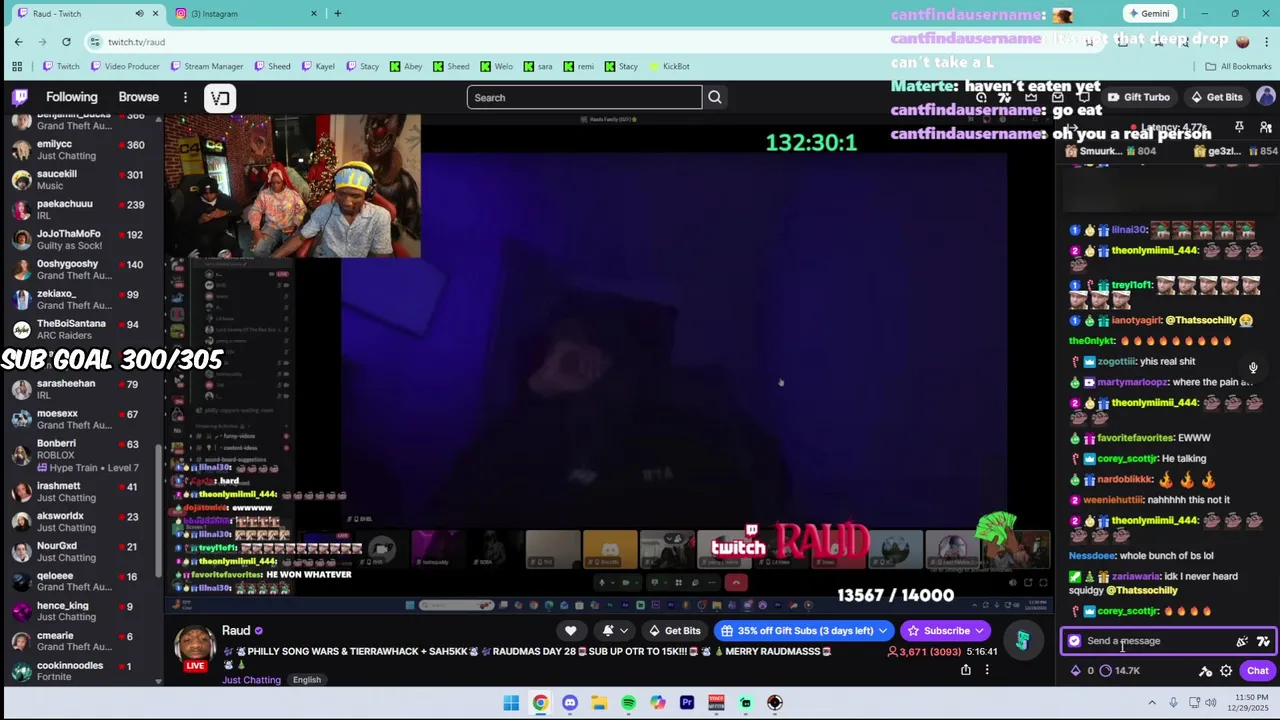This screenshot has height=720, width=1280.
Task: Go back with browser back arrow
Action: tap(18, 41)
